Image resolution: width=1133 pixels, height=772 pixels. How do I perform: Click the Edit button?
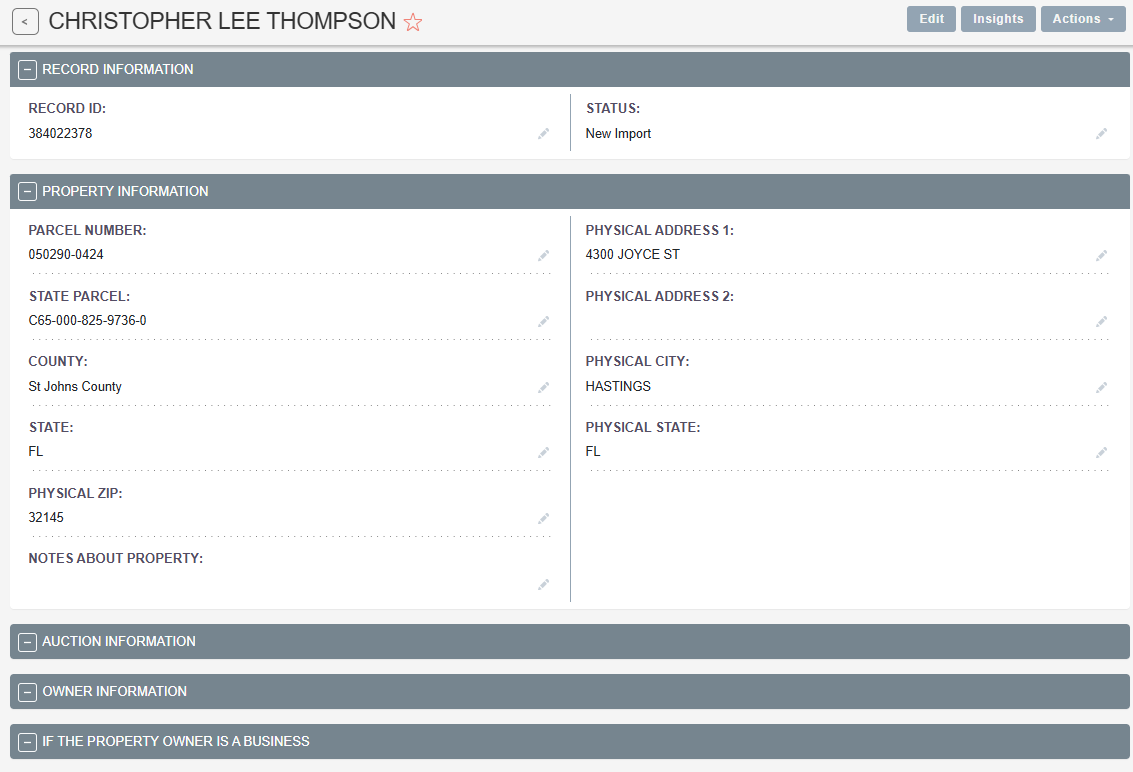tap(931, 19)
